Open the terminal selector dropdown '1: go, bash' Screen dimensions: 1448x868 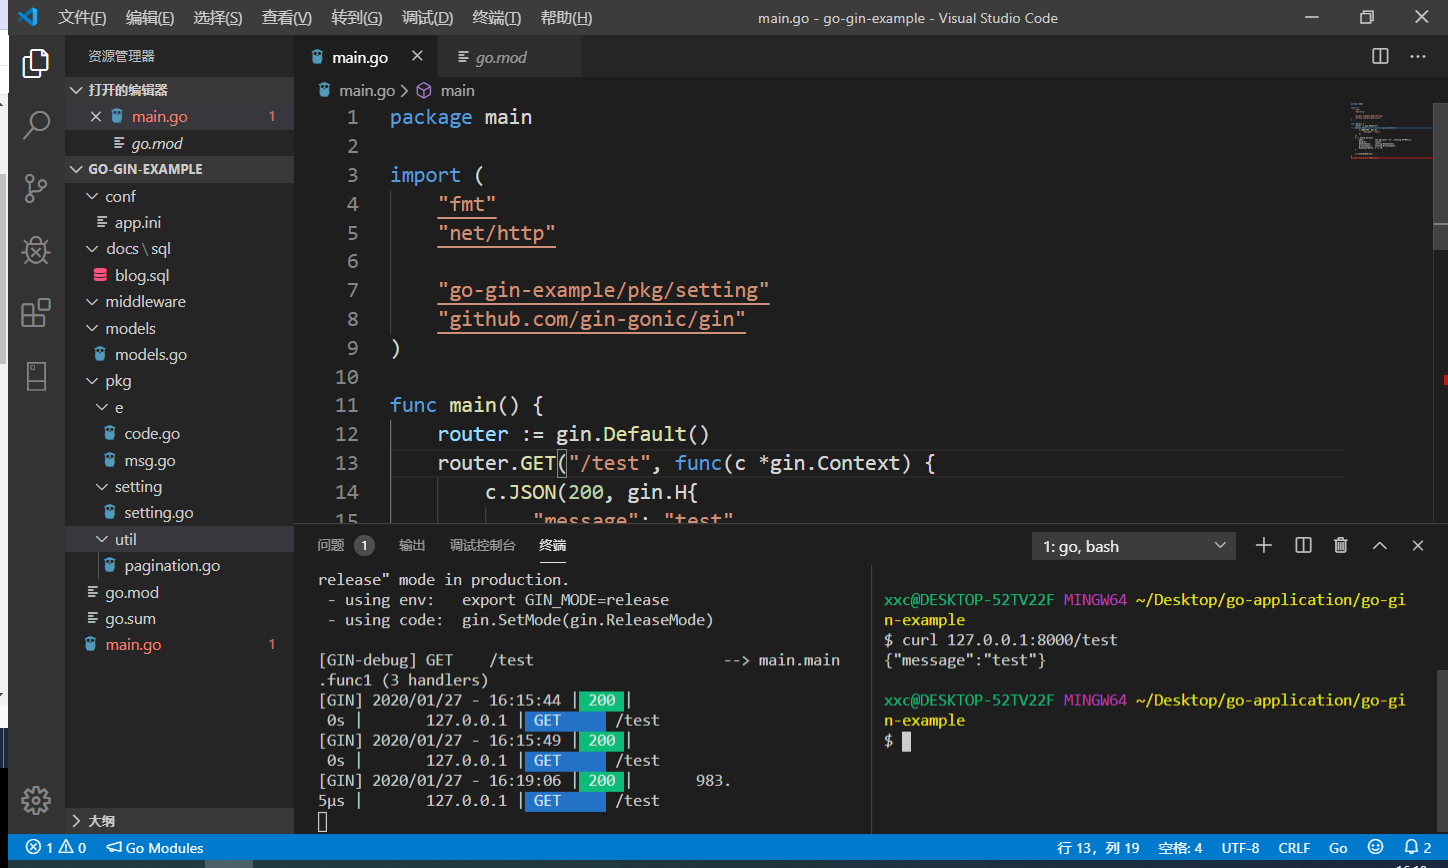tap(1134, 546)
